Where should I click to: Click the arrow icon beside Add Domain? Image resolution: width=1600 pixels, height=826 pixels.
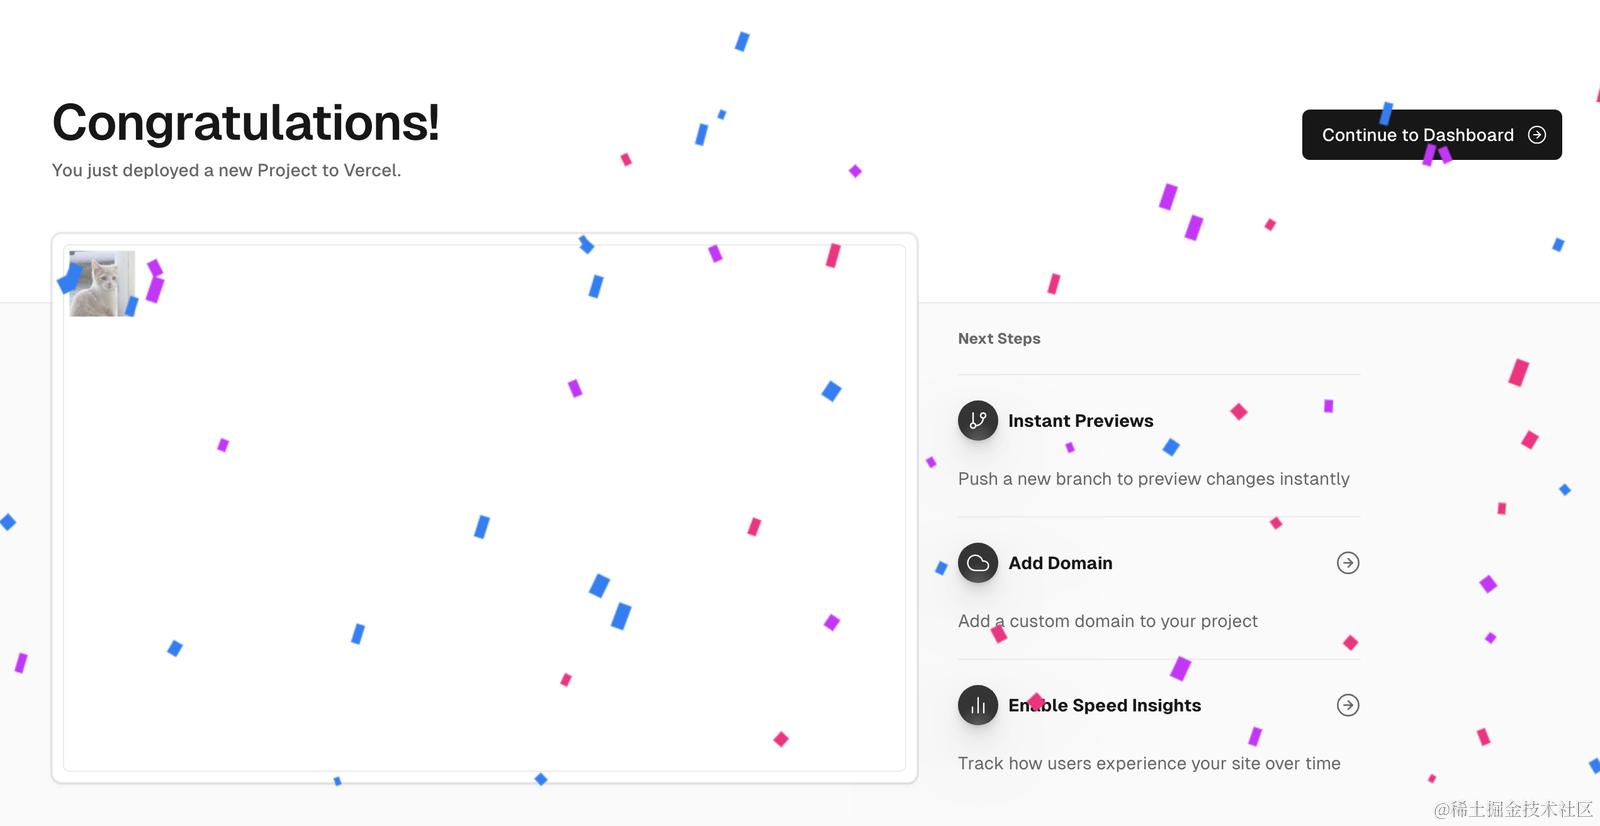(1348, 563)
